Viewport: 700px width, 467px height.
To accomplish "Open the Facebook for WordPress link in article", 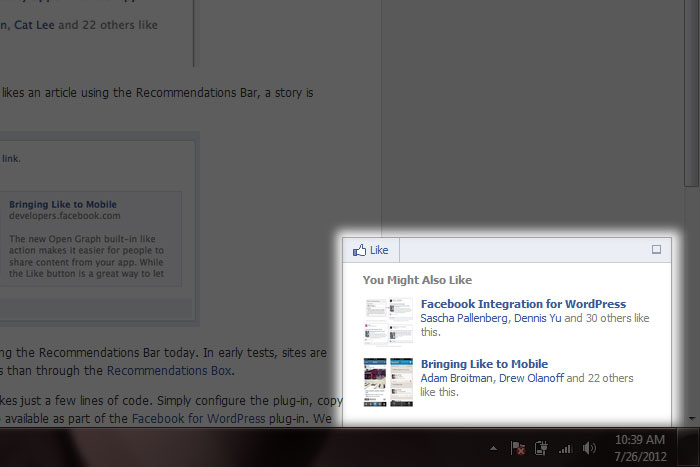I will click(x=199, y=419).
